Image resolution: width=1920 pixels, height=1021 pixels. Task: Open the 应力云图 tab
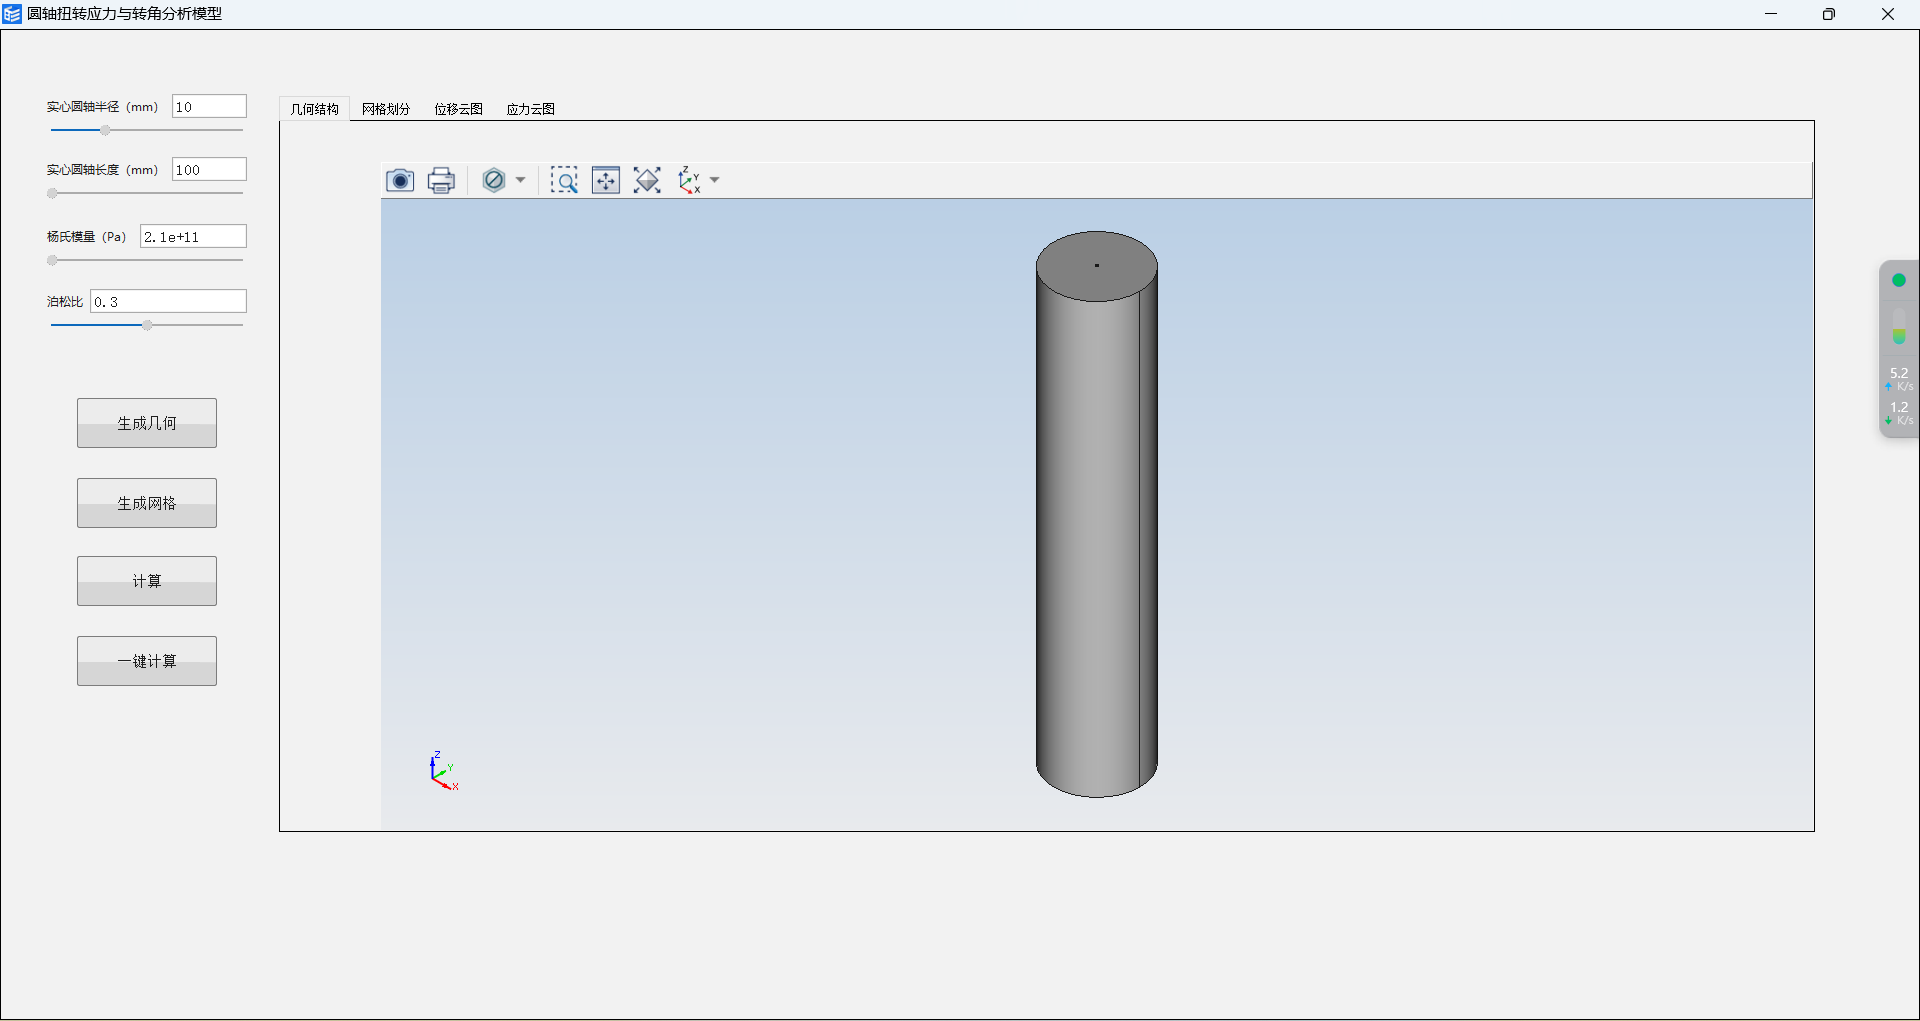pos(530,109)
